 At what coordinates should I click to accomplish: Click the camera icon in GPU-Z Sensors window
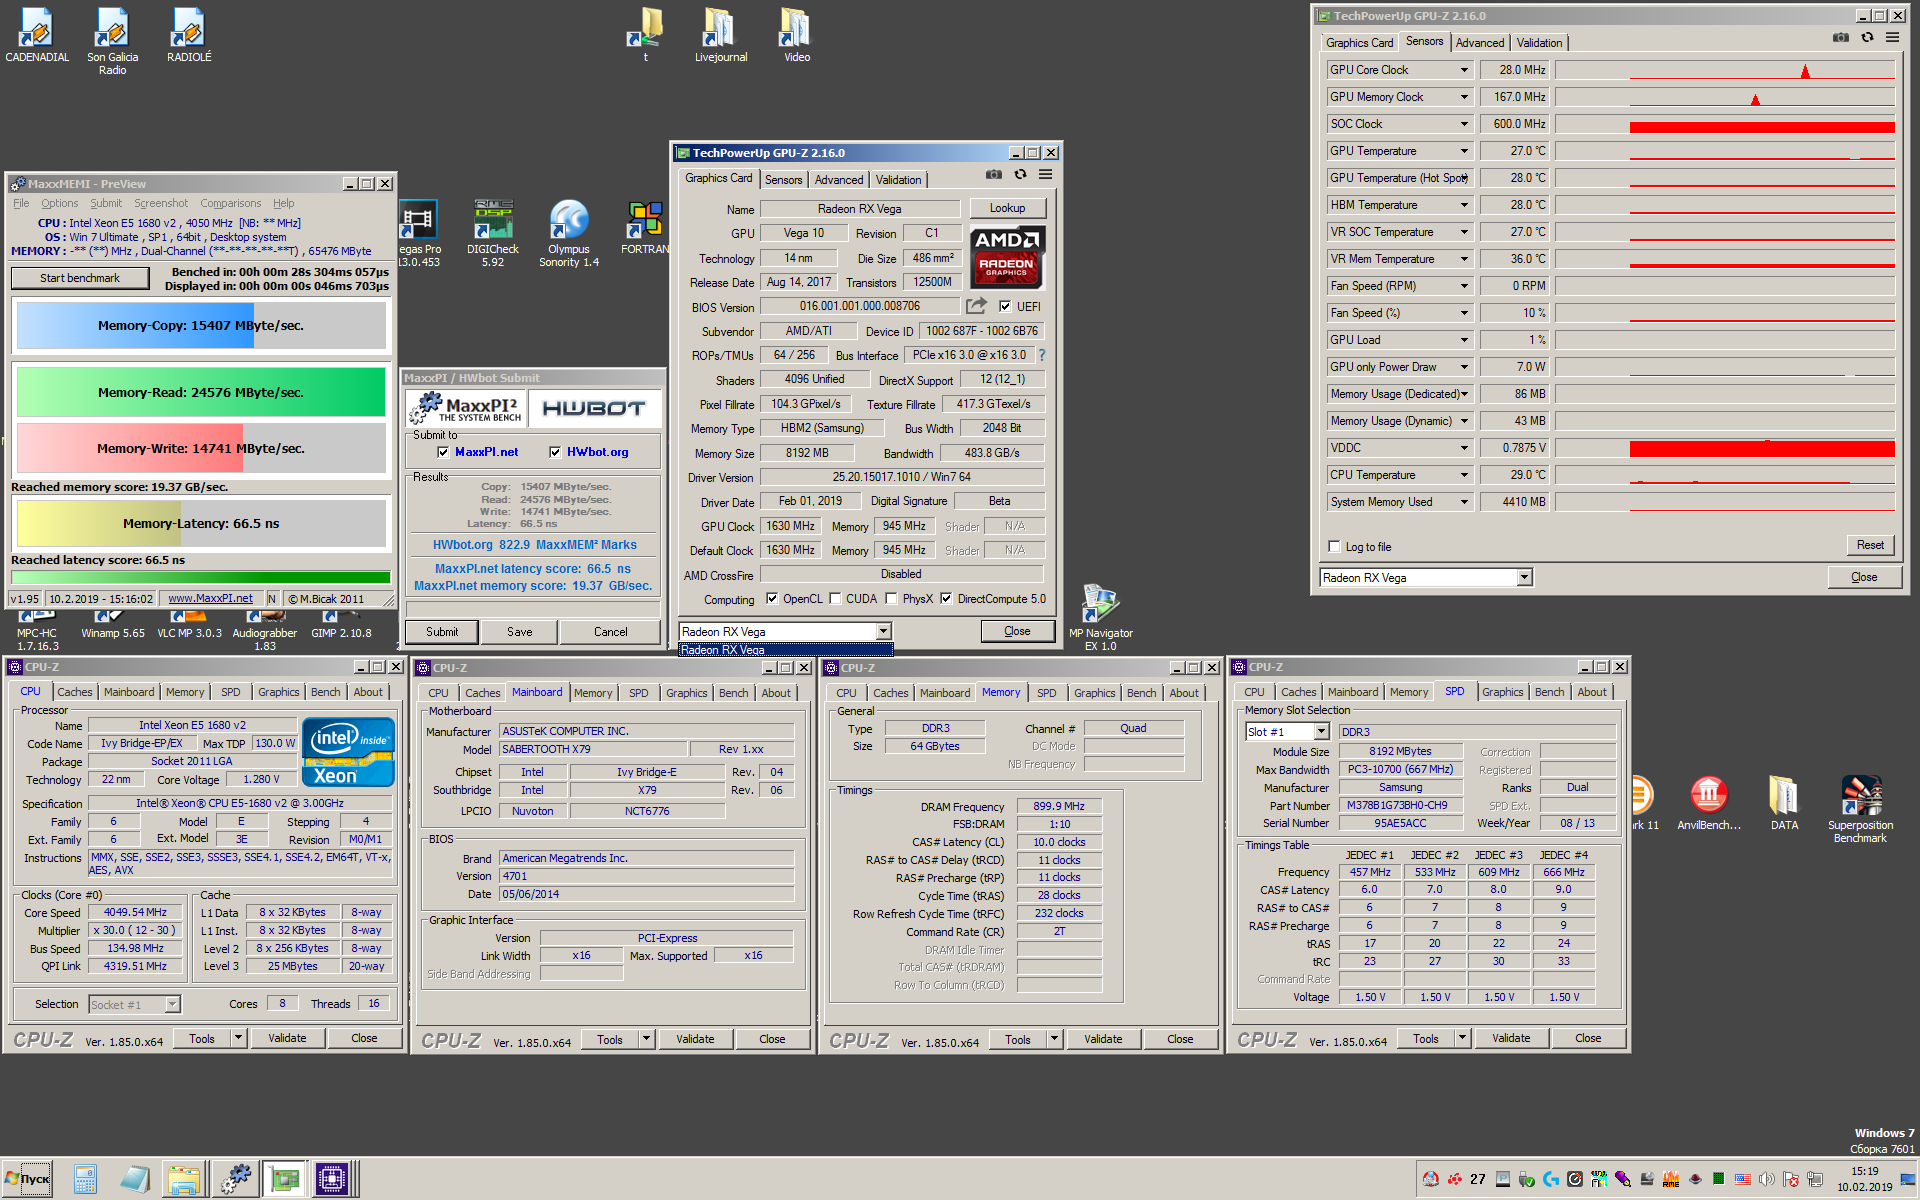coord(1840,37)
